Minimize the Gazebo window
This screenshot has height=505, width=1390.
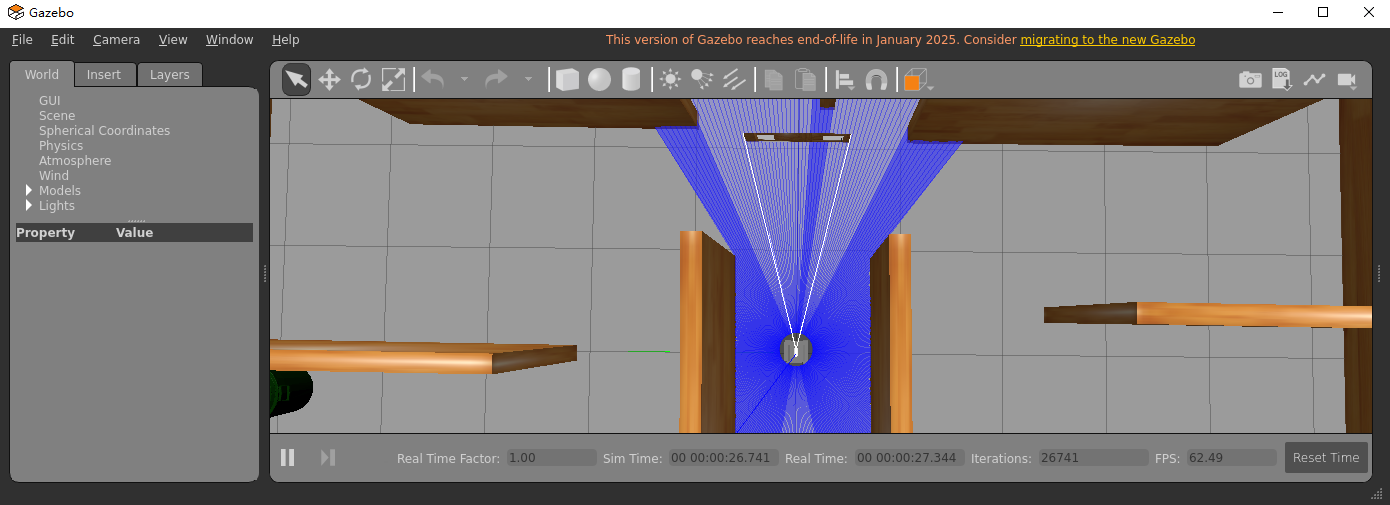pyautogui.click(x=1278, y=12)
